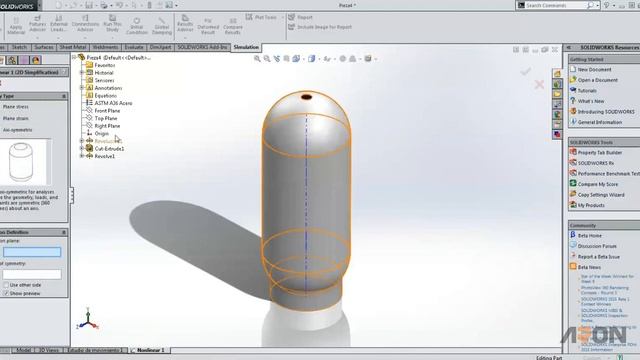Open the SOLIDWORKS Add-Ins tab
640x360 pixels.
point(202,47)
